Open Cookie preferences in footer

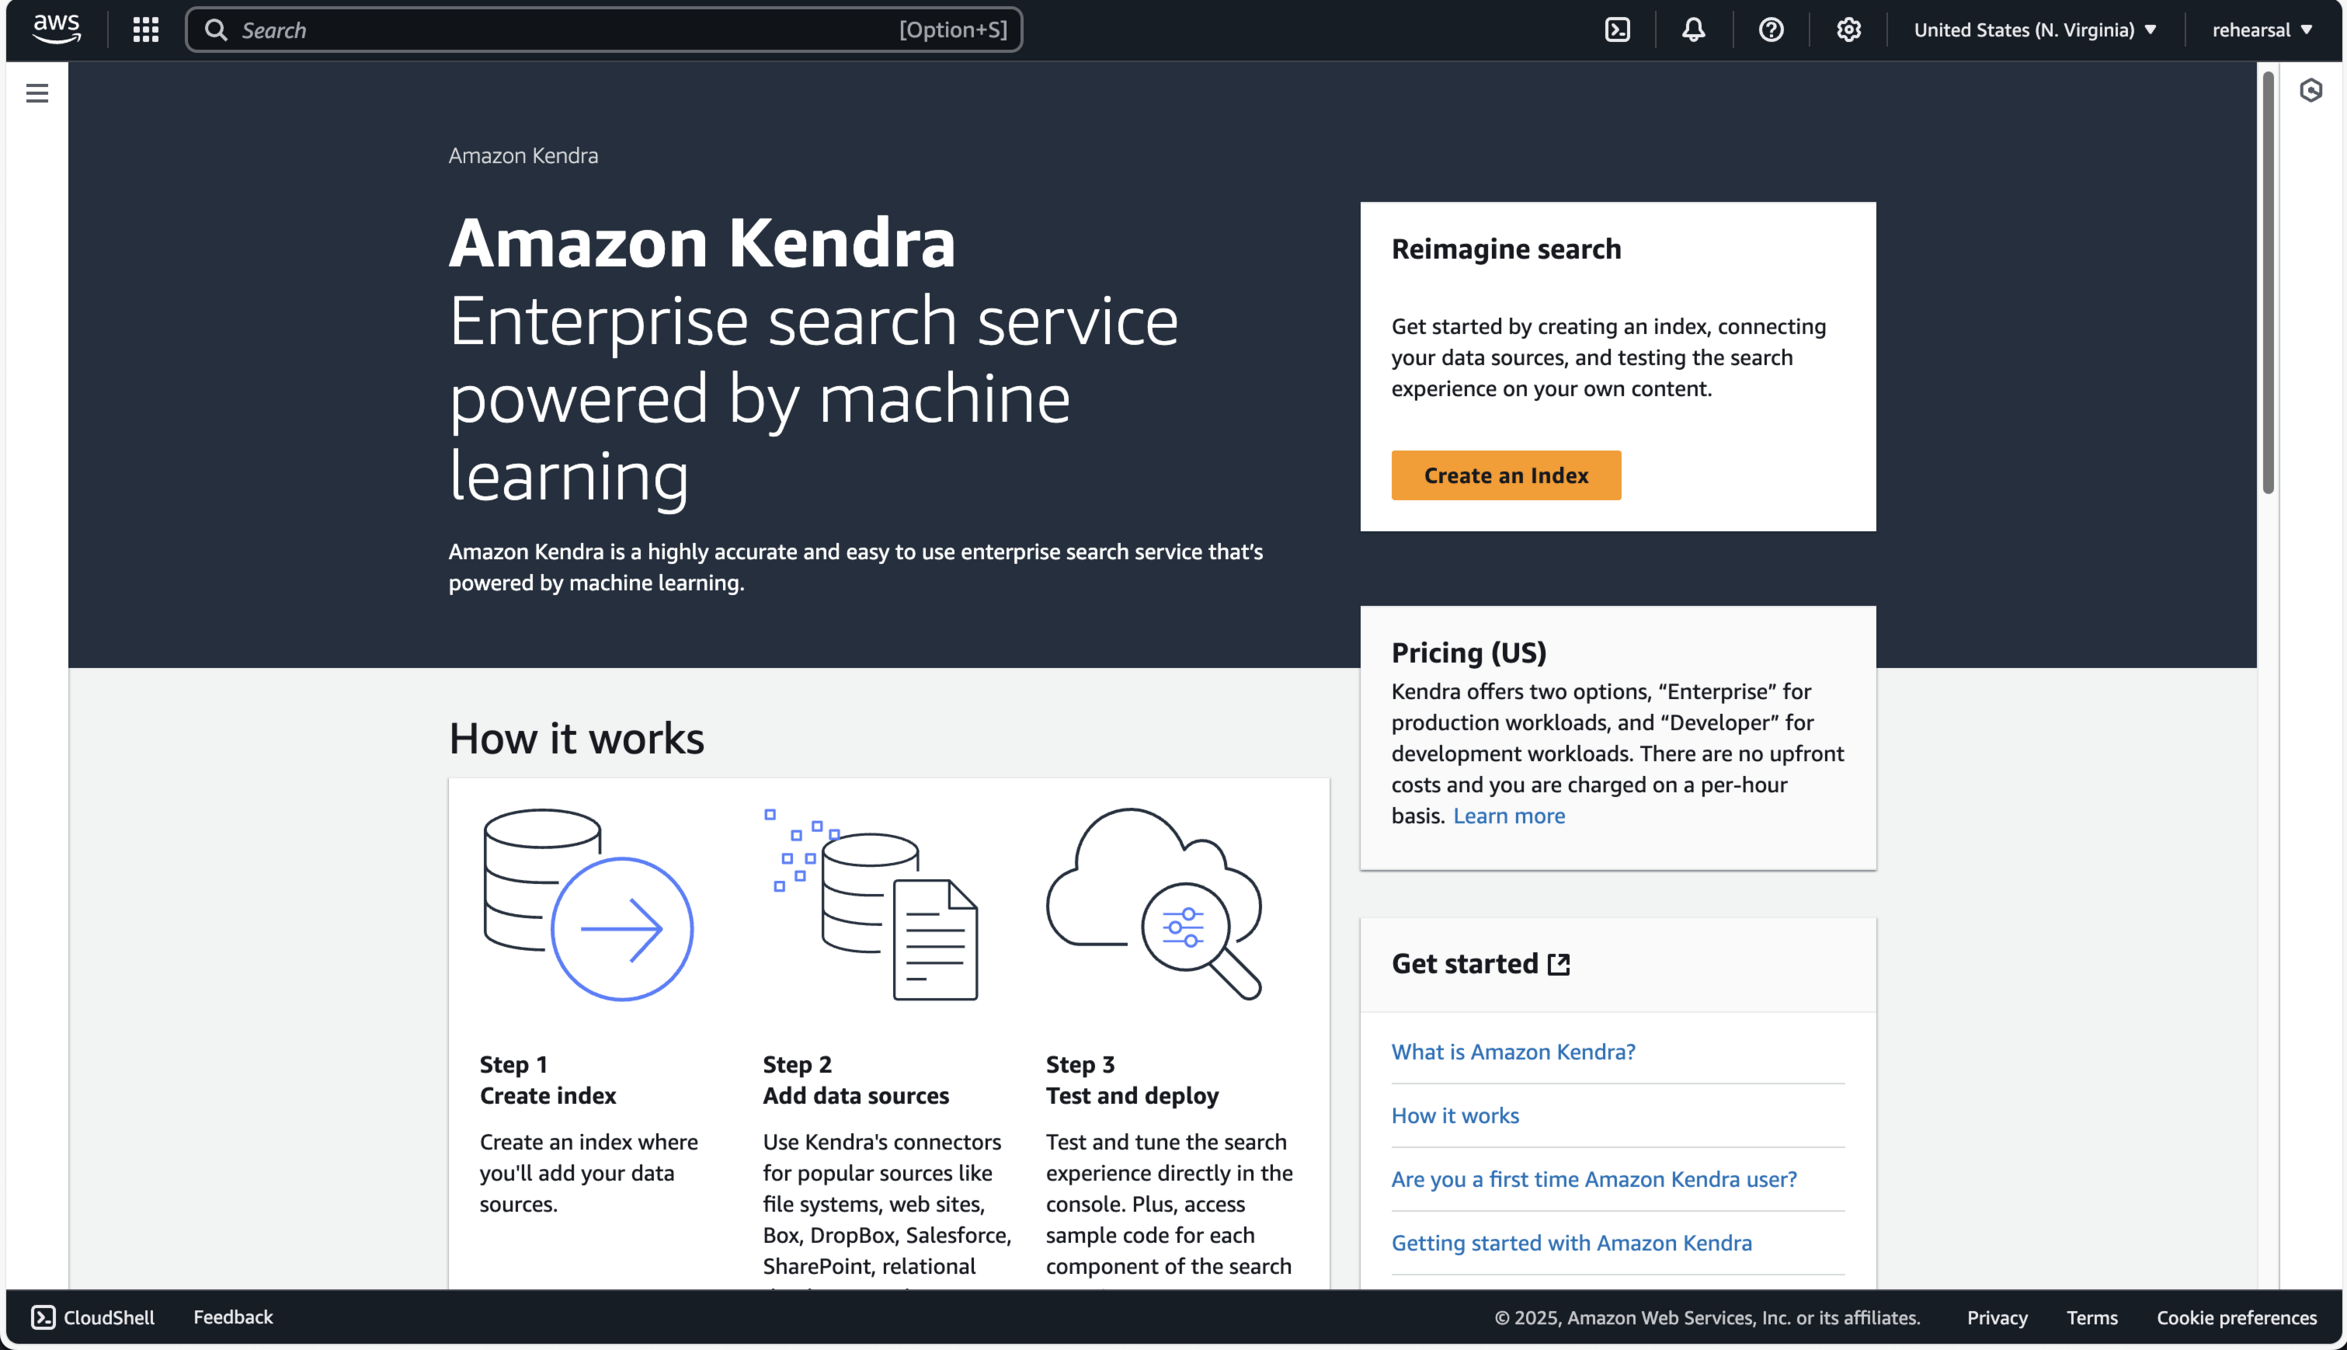coord(2236,1317)
